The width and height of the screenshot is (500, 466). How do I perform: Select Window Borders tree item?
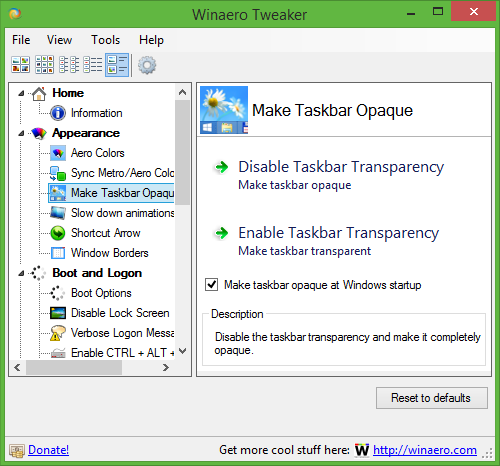(110, 253)
